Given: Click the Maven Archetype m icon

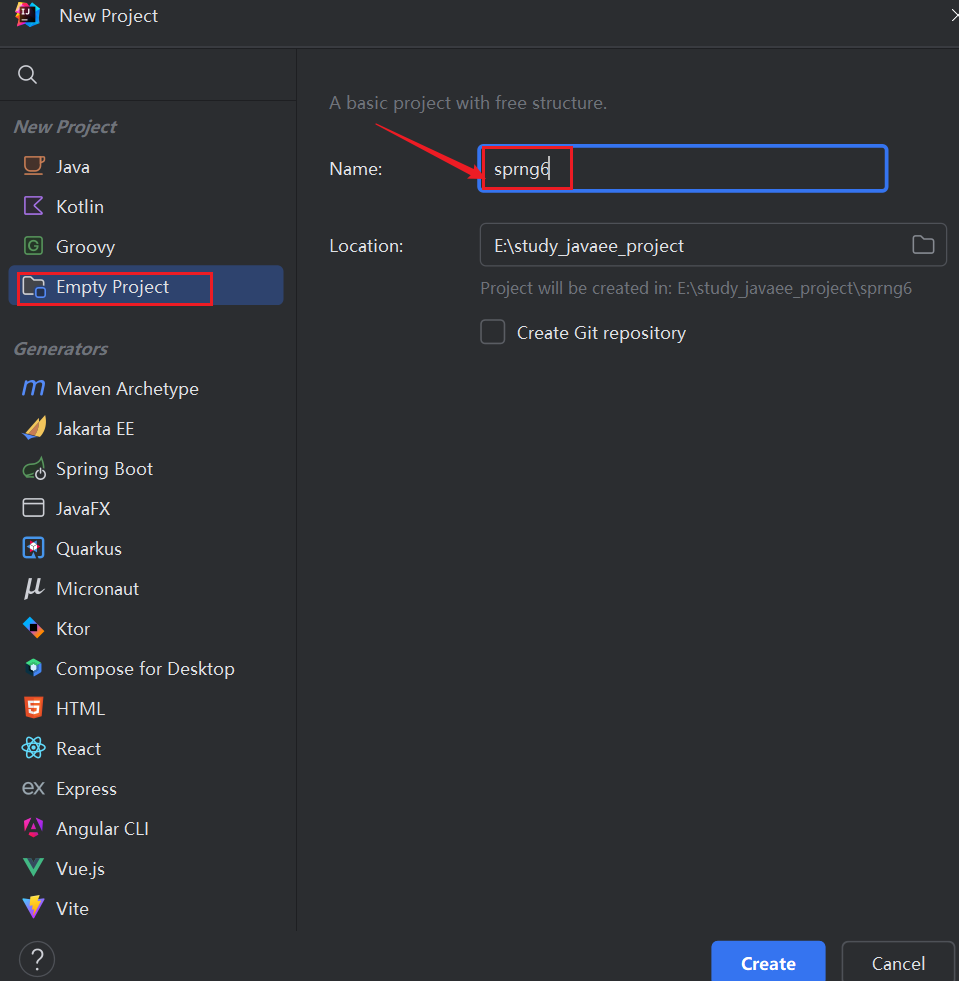Looking at the screenshot, I should 34,388.
